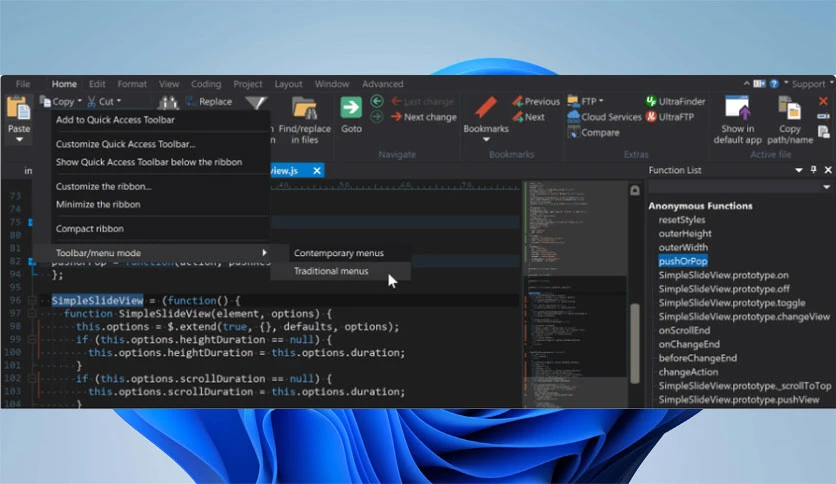Click the navigate back circle arrow
Screen dimensions: 836x484
coord(376,101)
